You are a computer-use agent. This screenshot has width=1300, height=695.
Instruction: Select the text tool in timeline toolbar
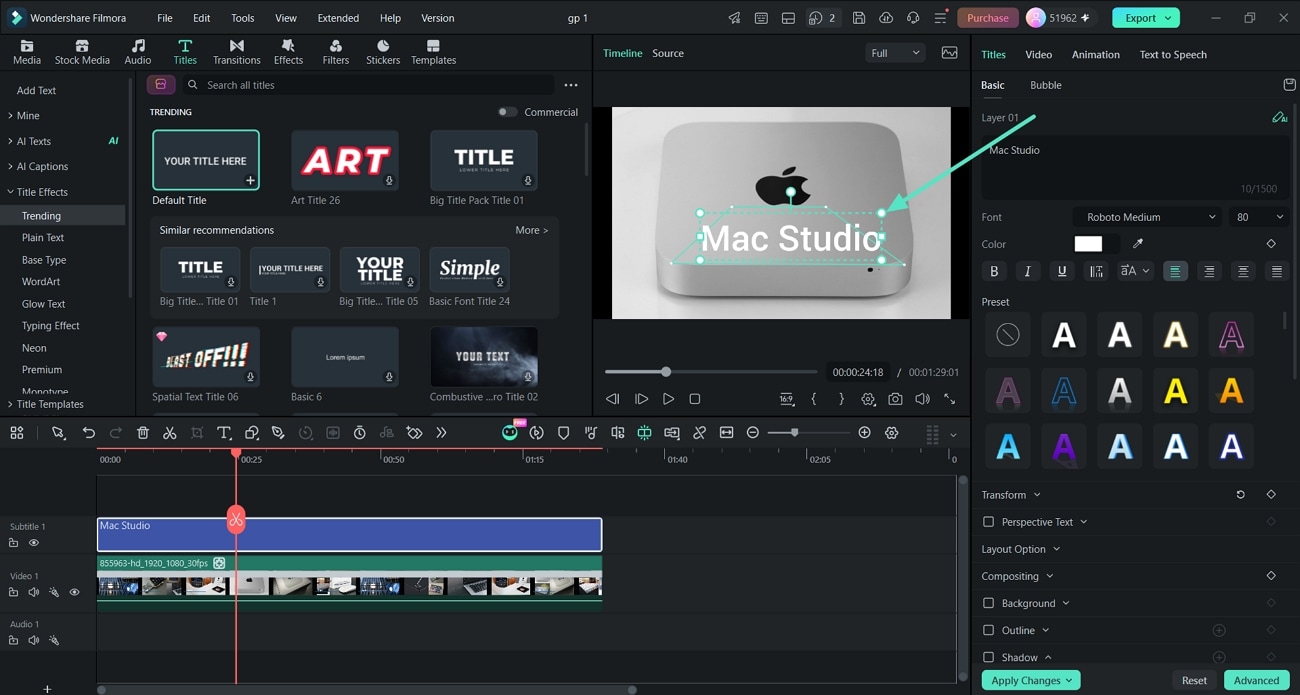click(224, 433)
